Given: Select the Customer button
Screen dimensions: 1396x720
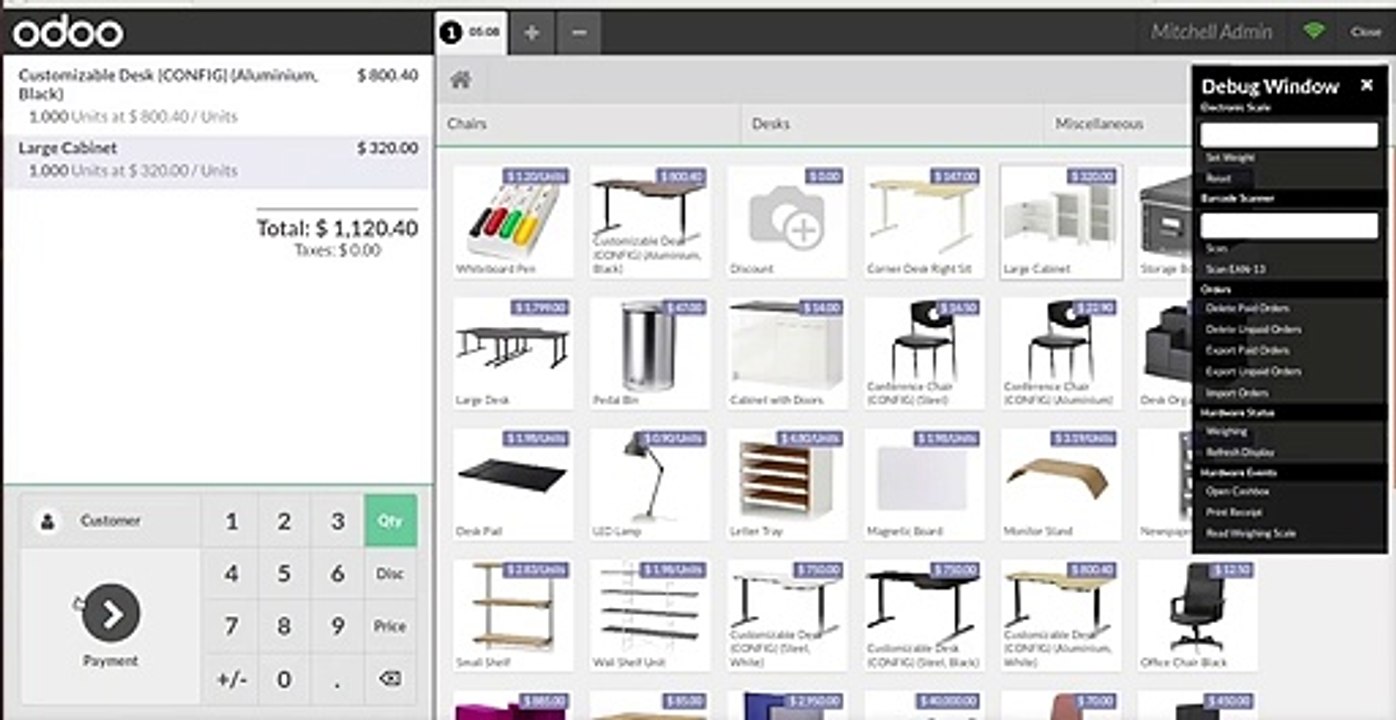Looking at the screenshot, I should (x=111, y=520).
